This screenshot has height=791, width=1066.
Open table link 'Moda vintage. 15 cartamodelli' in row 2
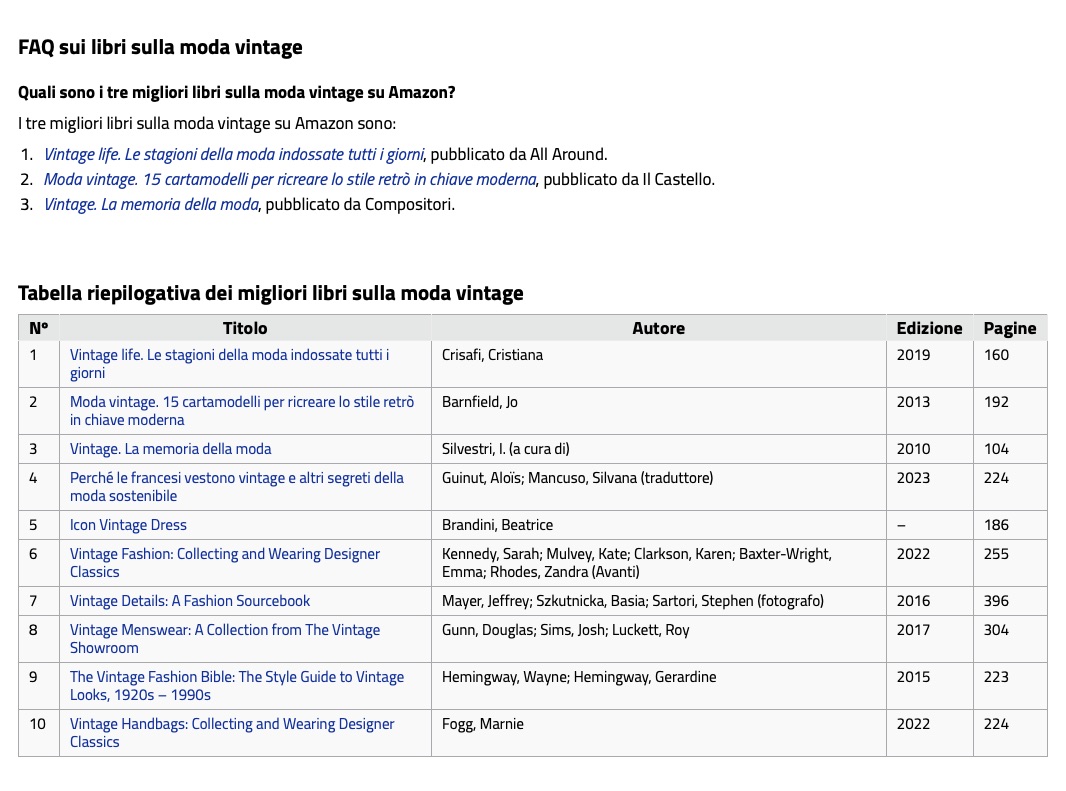click(242, 411)
